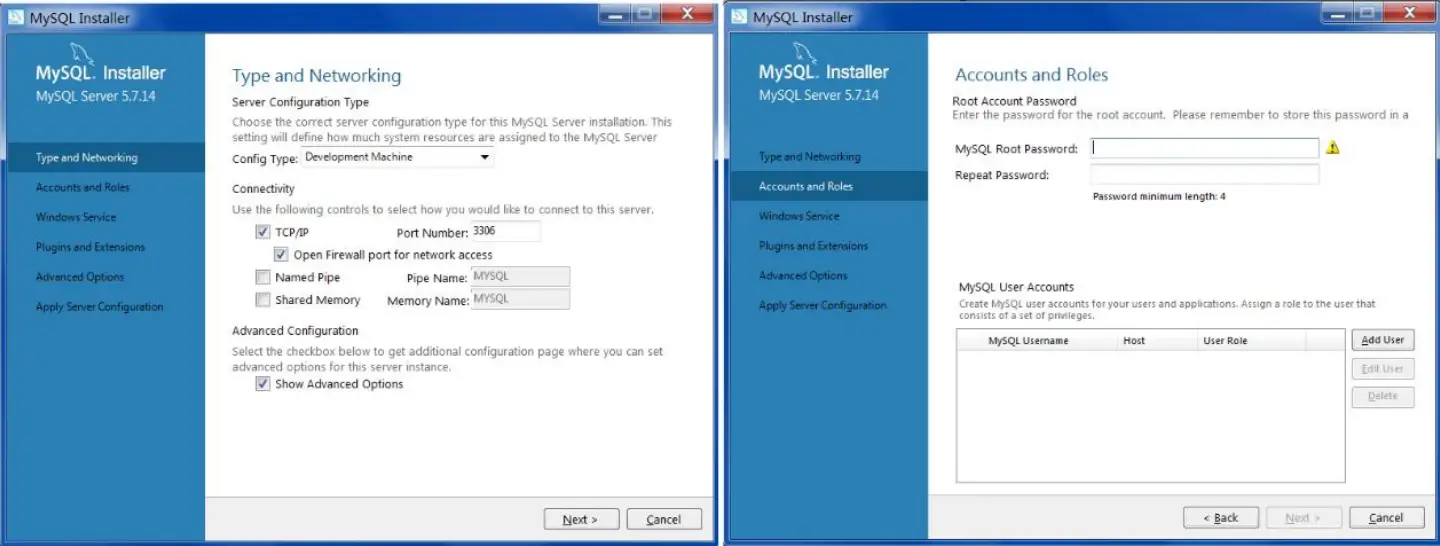Enable the Shared Memory checkbox
The width and height of the screenshot is (1440, 546).
263,300
